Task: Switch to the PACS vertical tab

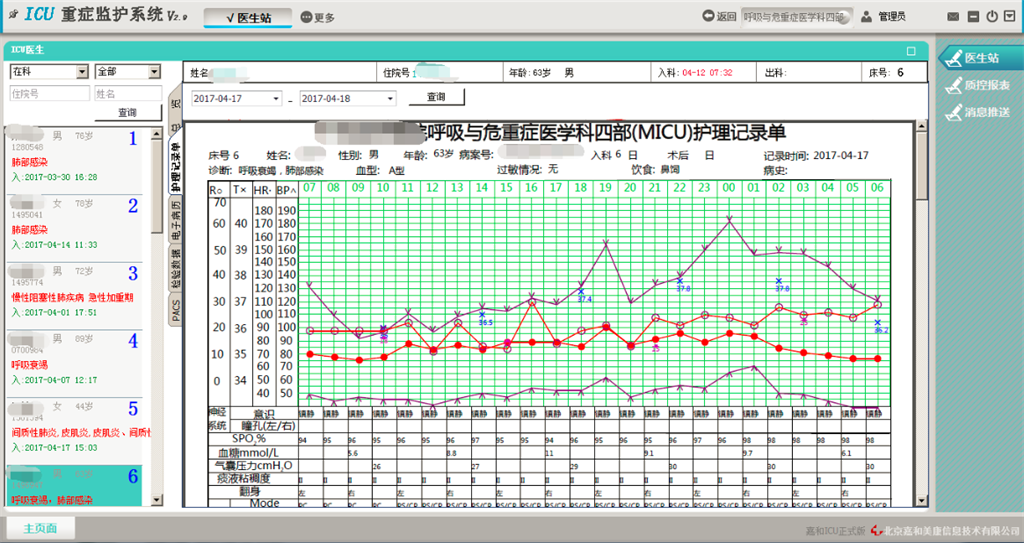Action: click(176, 311)
